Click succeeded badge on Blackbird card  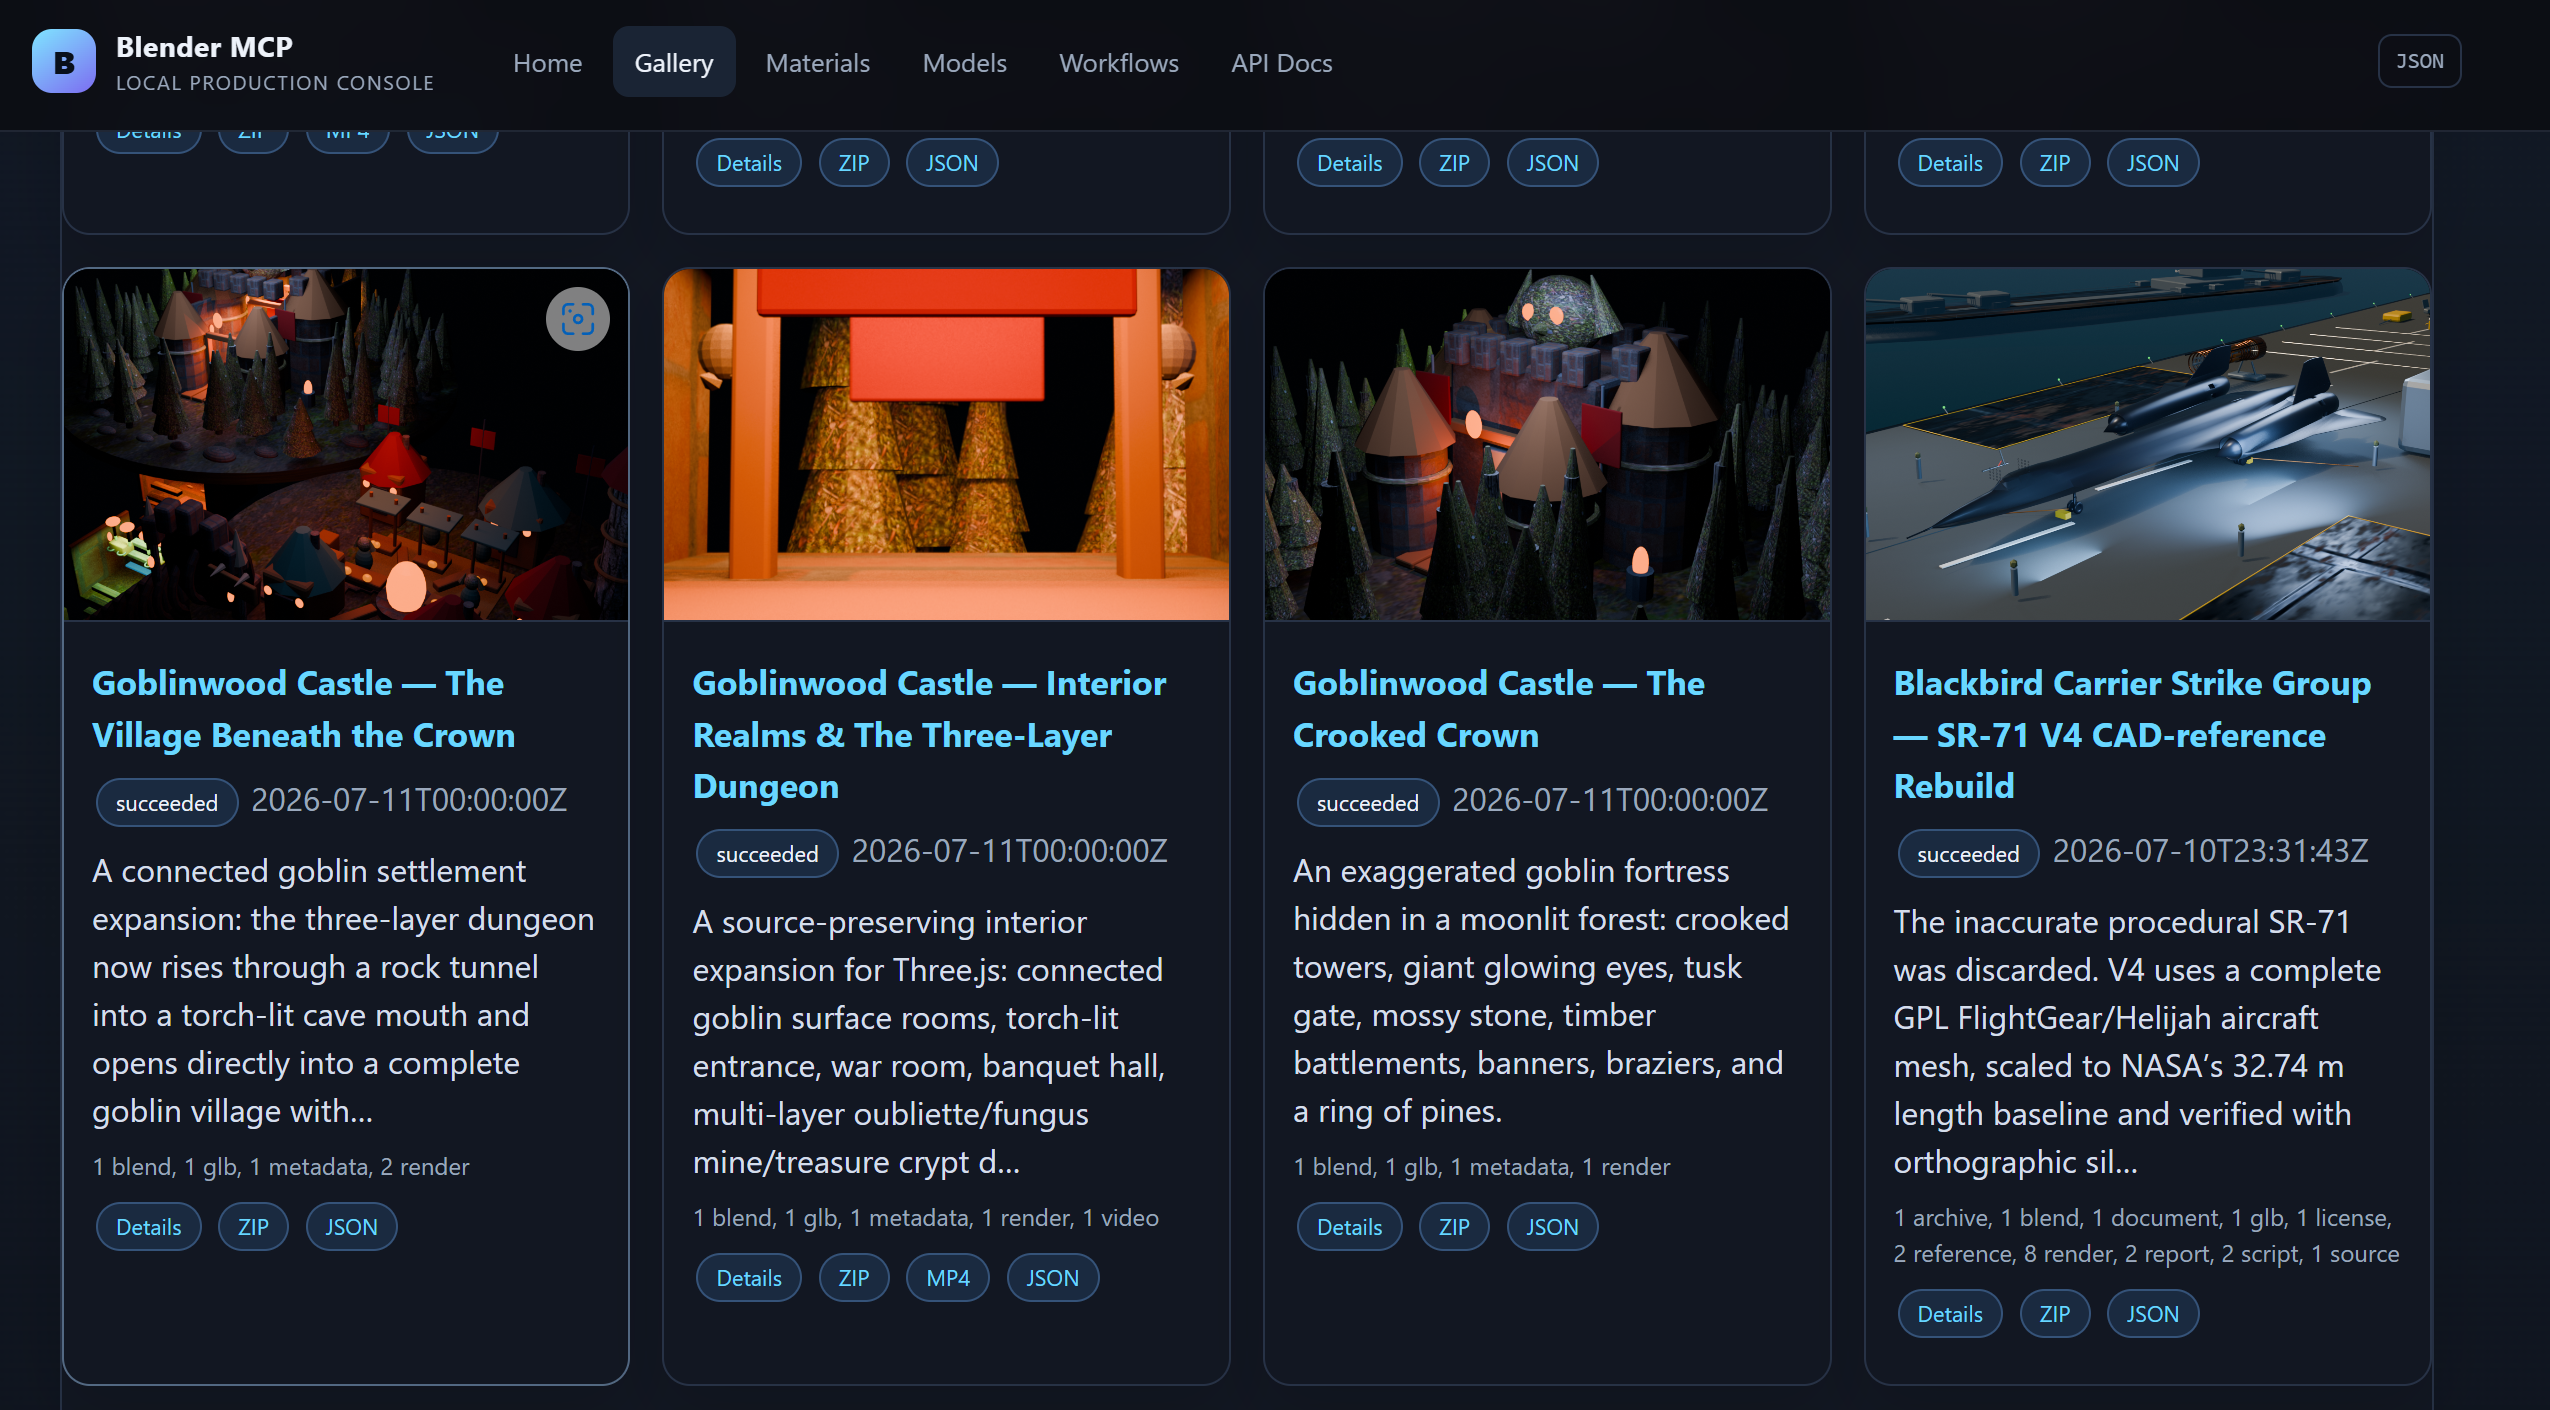1968,854
